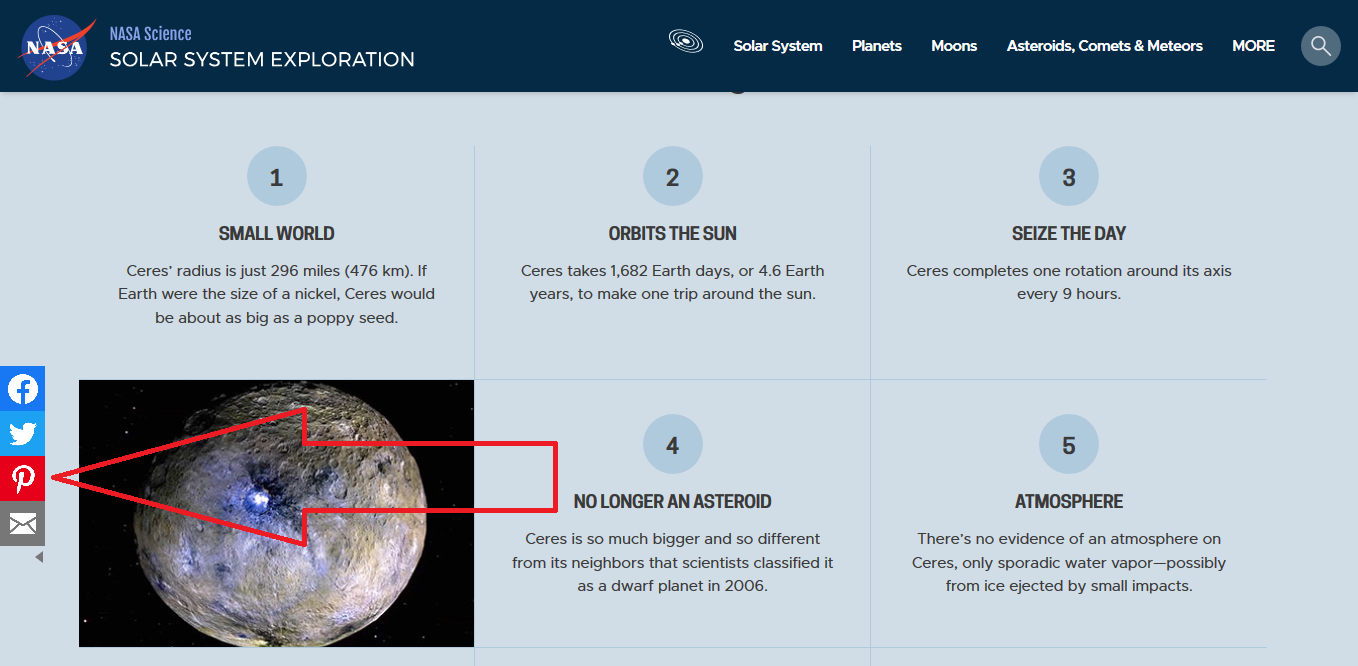Pin this page to Pinterest
1358x666 pixels.
click(22, 478)
